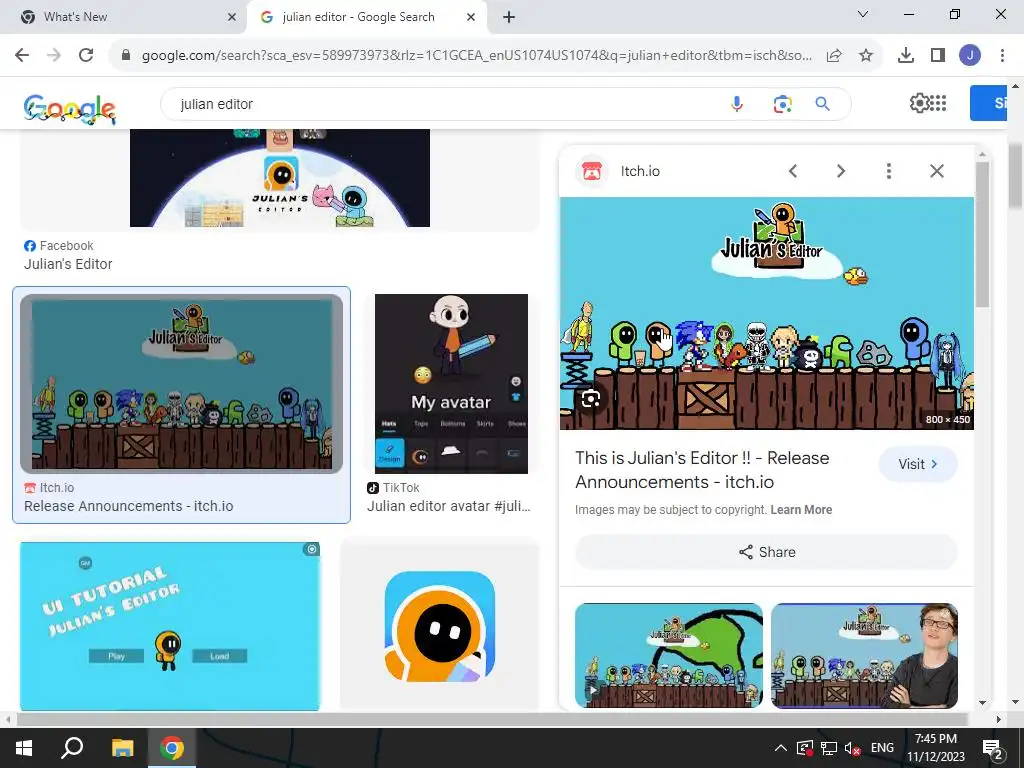Open Release Announcements - itch.io caption
1024x768 pixels.
click(129, 506)
